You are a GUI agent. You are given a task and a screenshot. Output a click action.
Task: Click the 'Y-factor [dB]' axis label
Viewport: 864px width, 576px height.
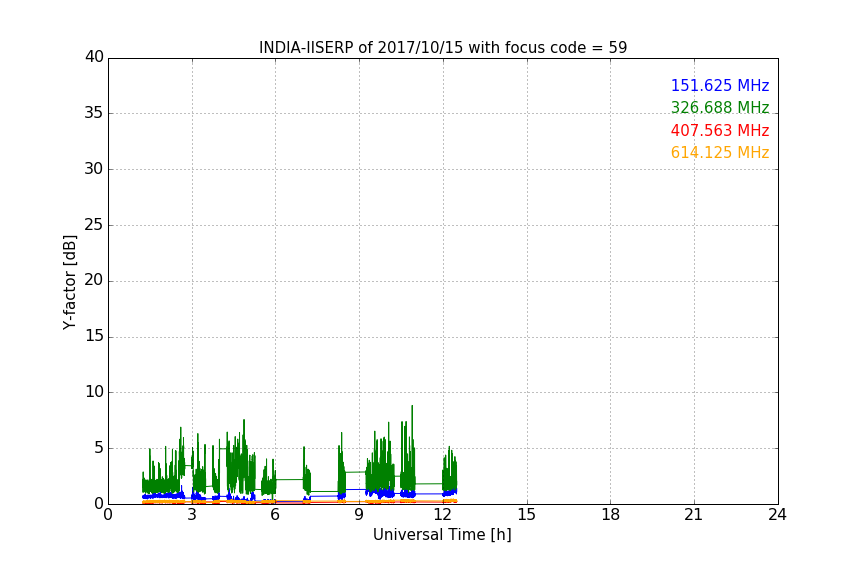click(x=69, y=282)
